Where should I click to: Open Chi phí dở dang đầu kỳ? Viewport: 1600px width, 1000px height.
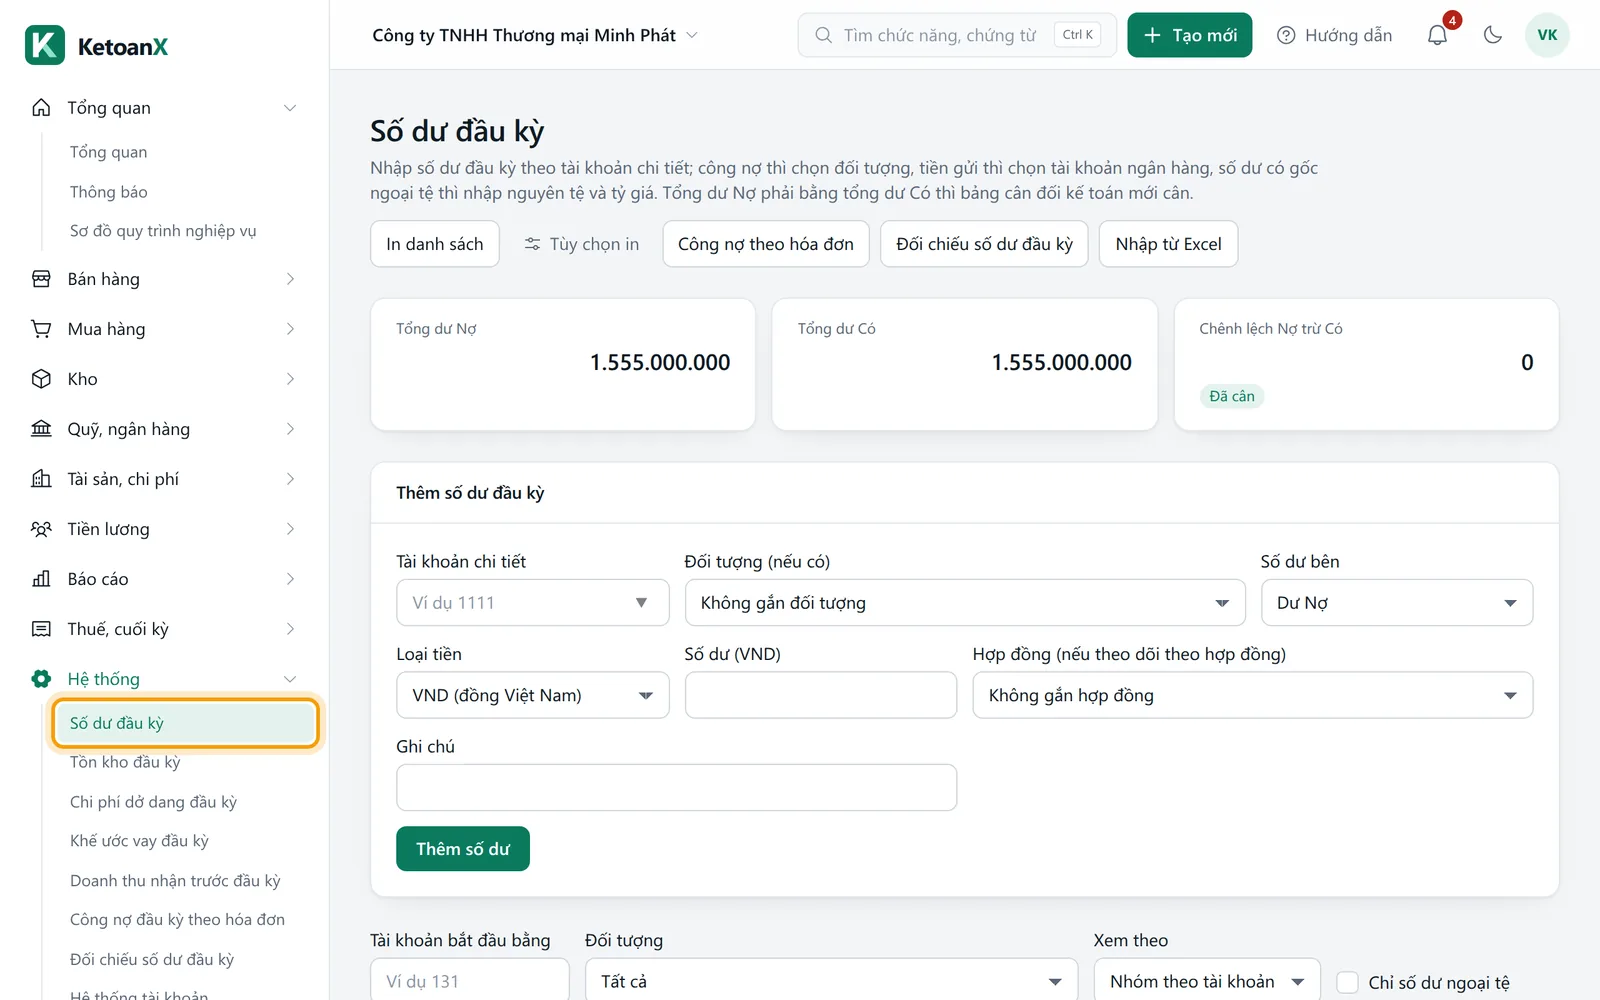[153, 802]
